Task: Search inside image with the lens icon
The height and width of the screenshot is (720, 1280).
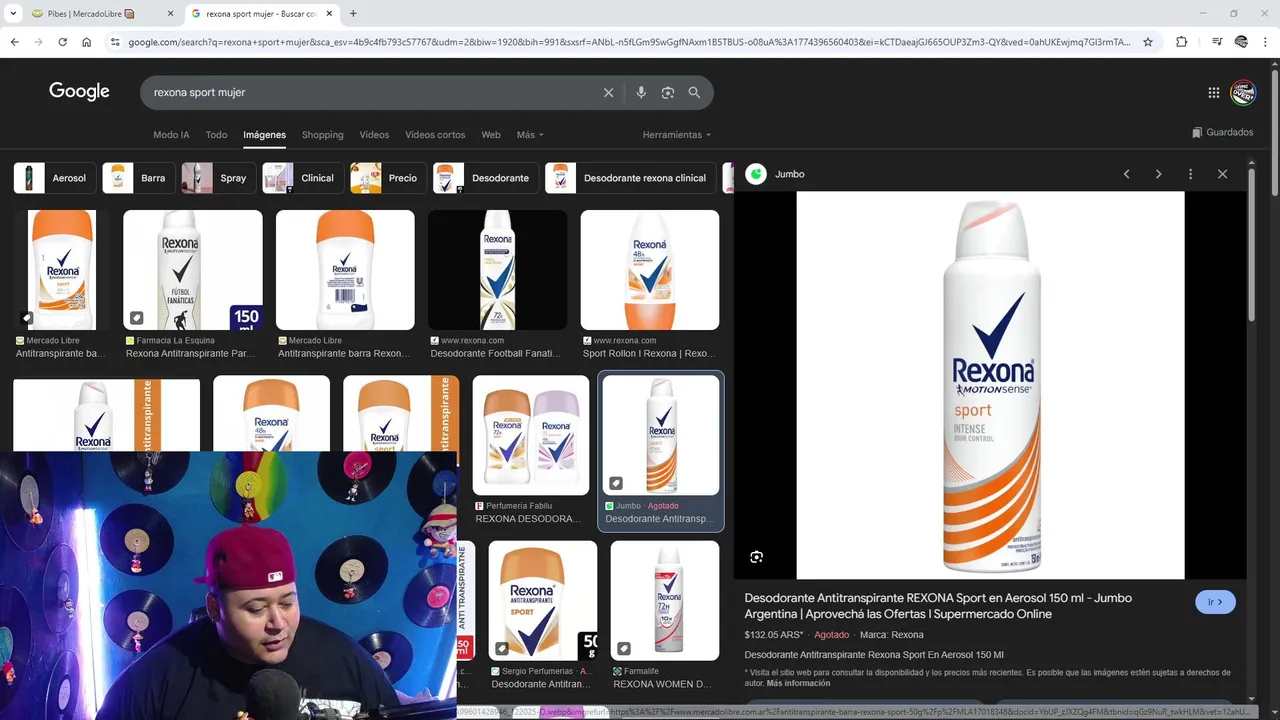Action: click(756, 557)
